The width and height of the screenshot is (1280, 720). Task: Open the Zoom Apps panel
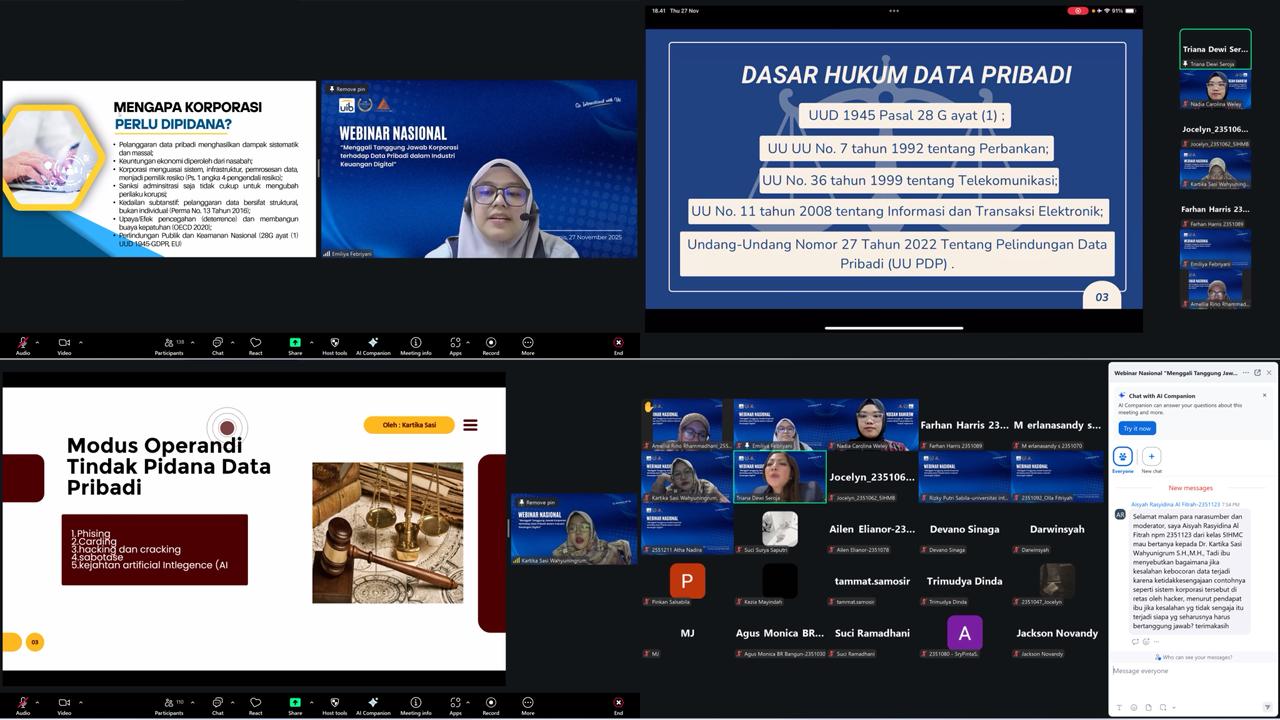(x=455, y=703)
